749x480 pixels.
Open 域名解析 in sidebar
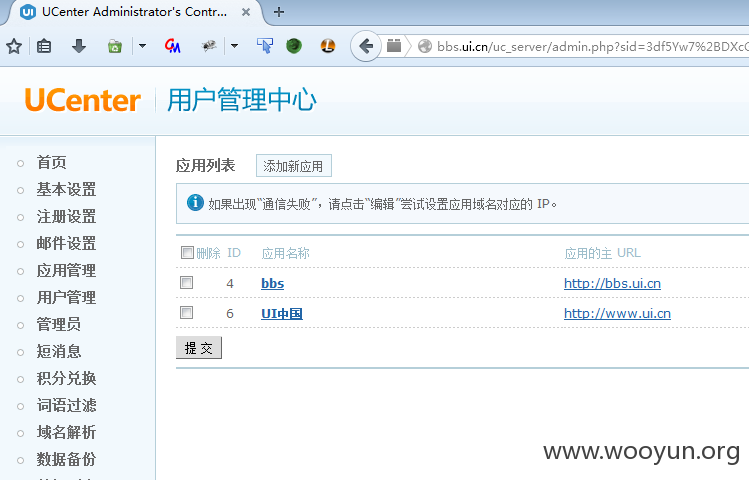[66, 432]
